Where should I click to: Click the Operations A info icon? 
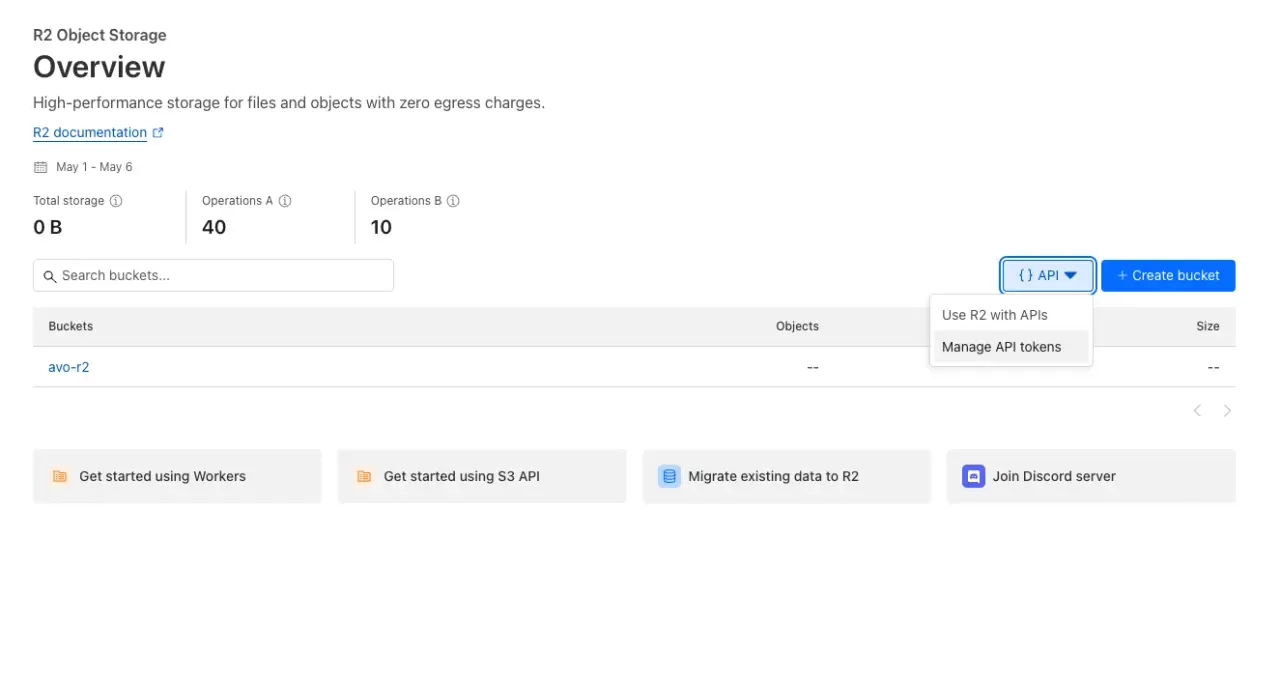click(x=285, y=201)
